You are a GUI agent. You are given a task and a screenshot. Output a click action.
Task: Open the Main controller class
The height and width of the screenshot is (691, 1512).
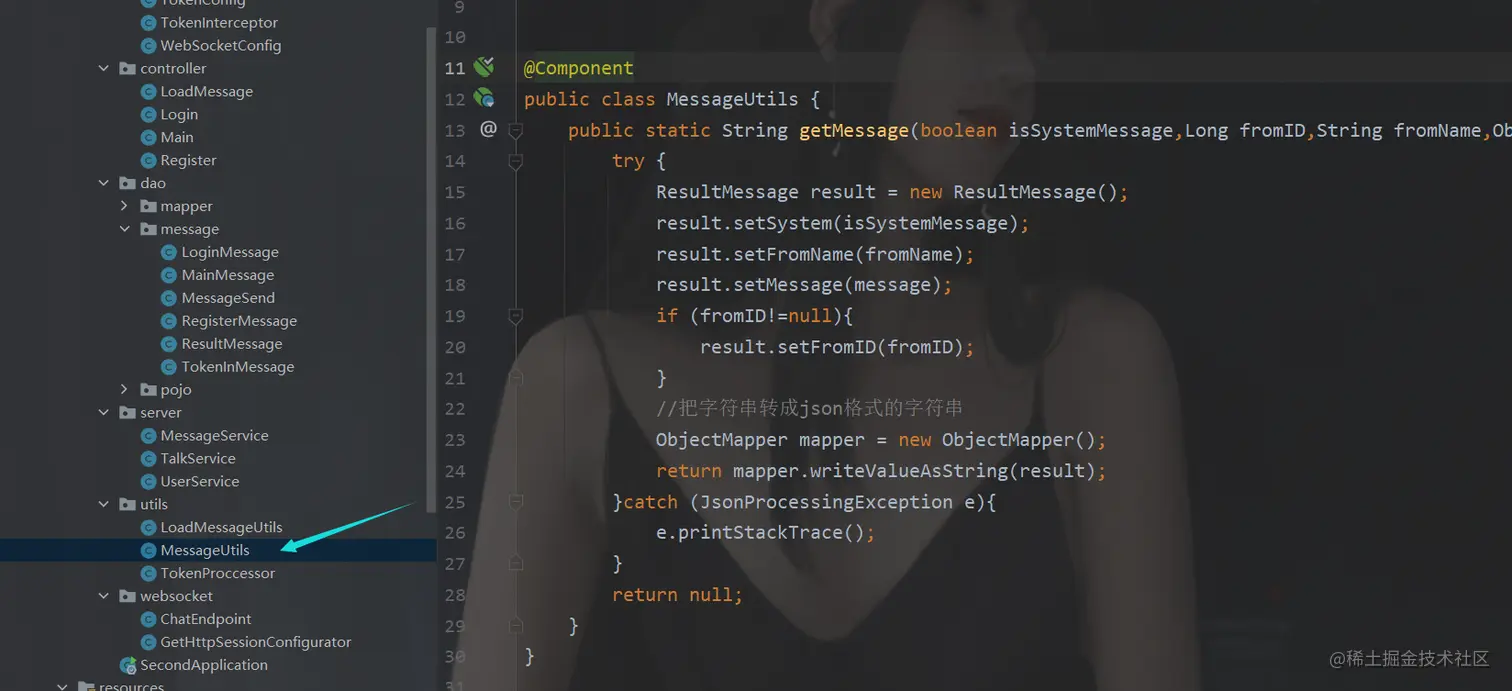[x=177, y=137]
